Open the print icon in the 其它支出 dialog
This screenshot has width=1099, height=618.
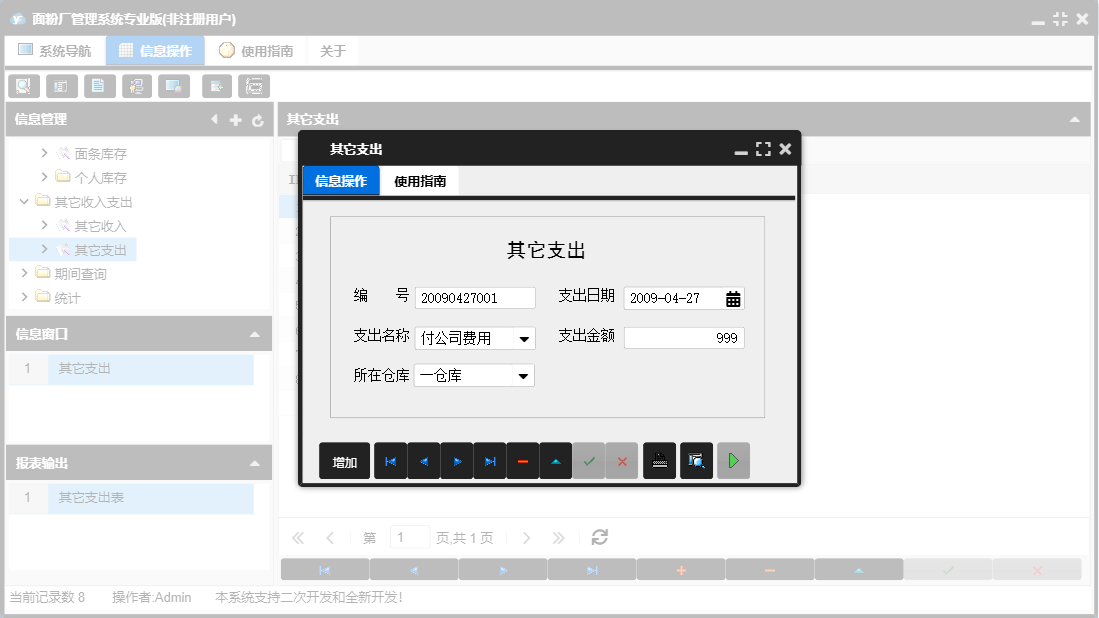(x=659, y=460)
